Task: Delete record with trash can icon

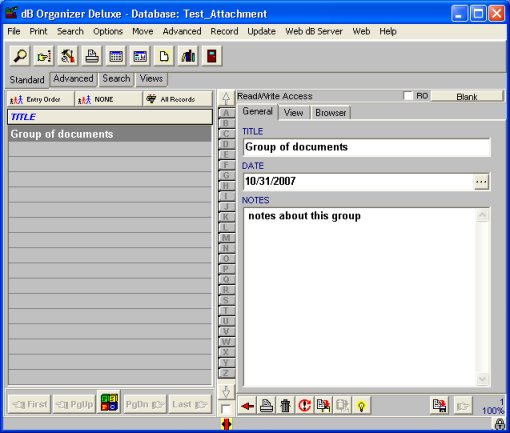Action: click(x=285, y=406)
